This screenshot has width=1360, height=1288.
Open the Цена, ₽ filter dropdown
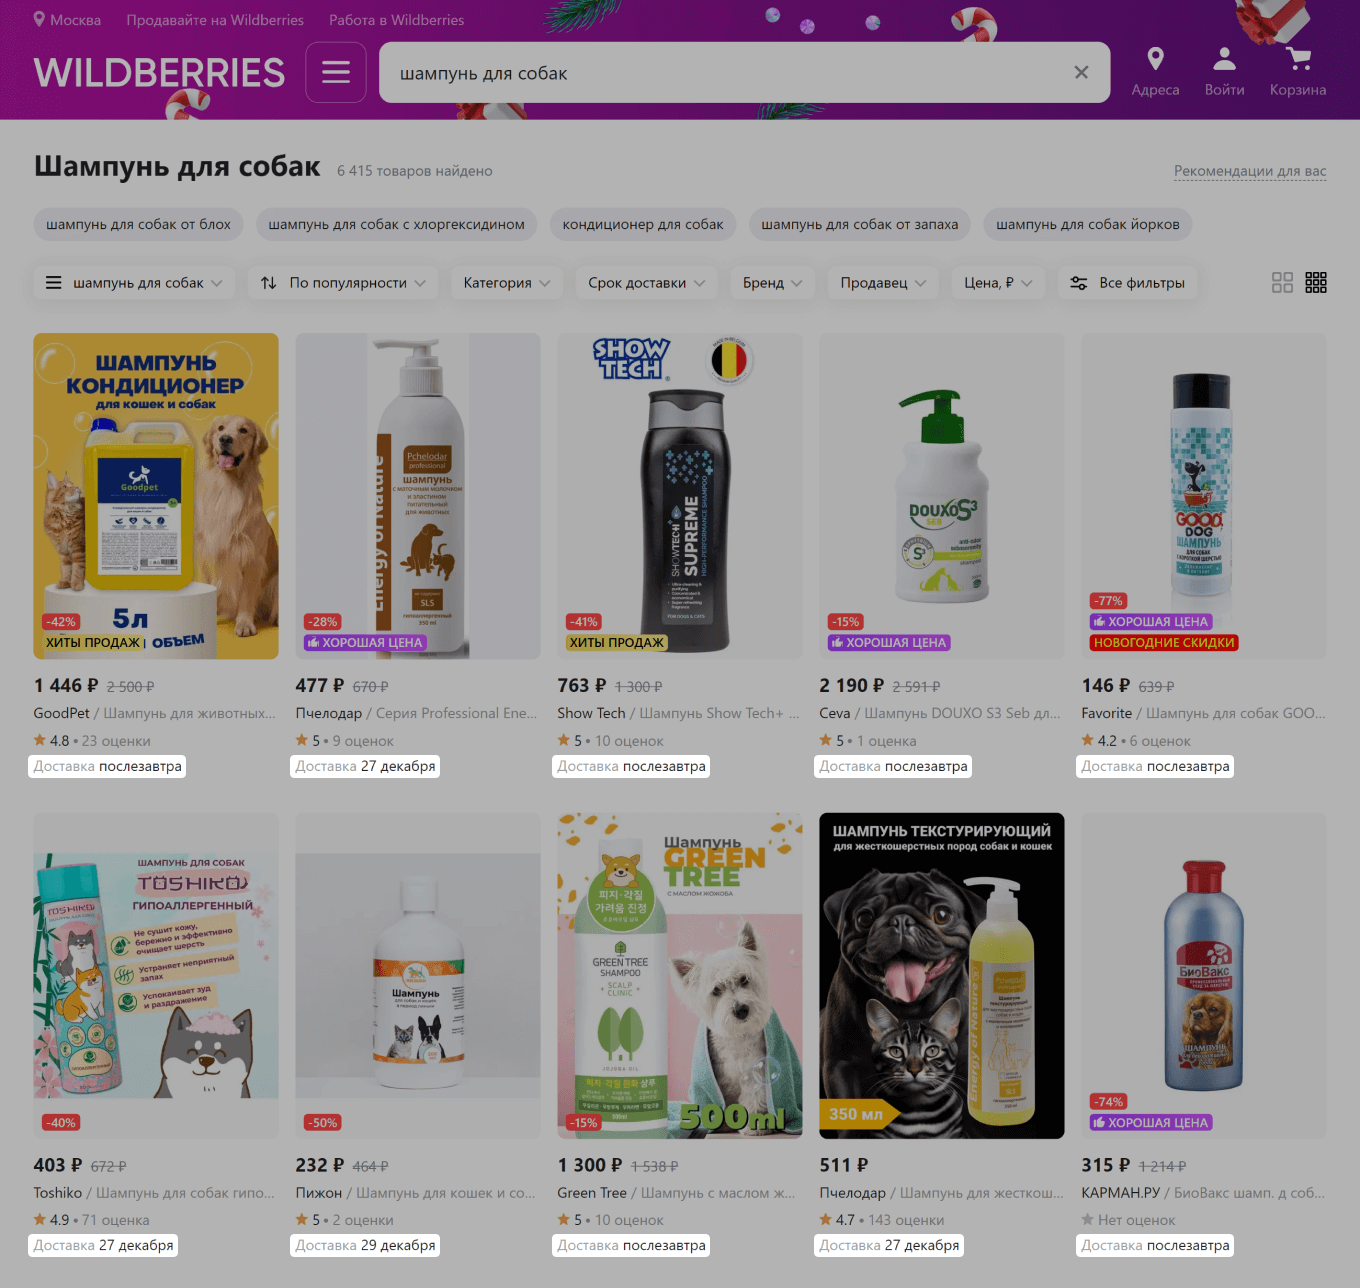pos(998,283)
